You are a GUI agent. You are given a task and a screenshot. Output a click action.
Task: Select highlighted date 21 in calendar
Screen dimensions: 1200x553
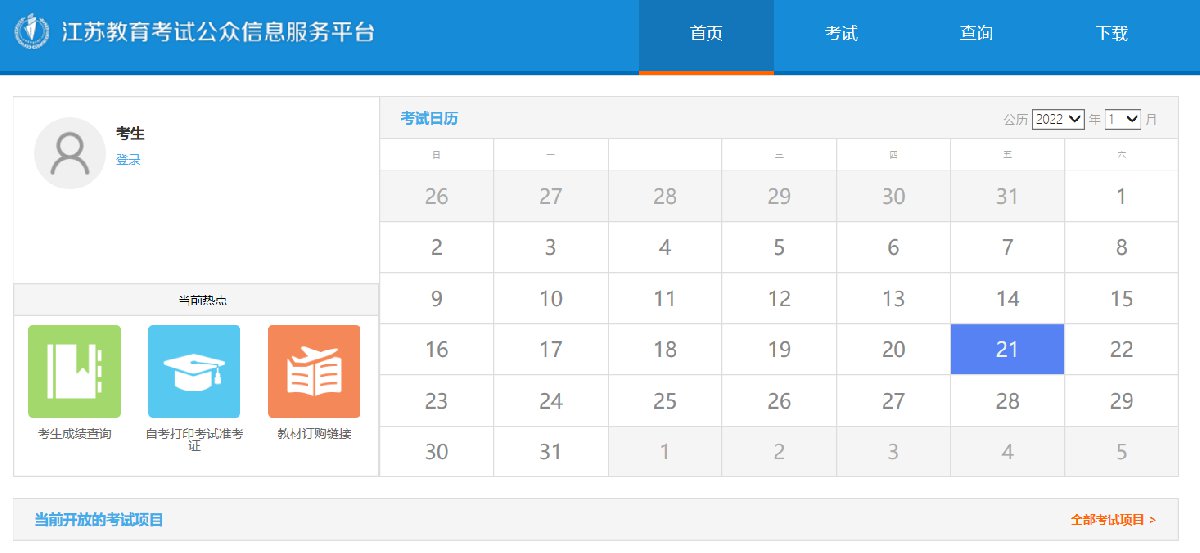[1007, 349]
